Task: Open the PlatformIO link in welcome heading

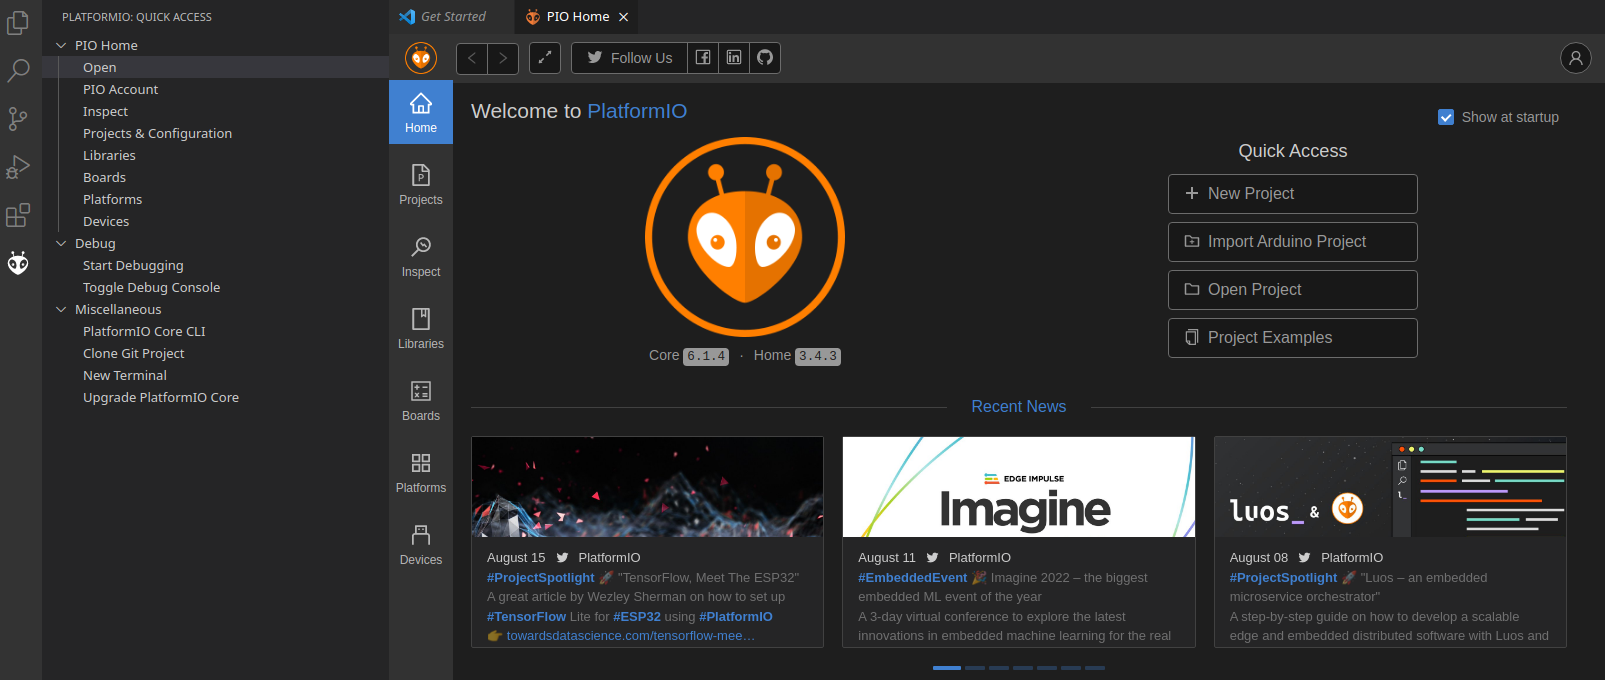Action: click(x=637, y=111)
